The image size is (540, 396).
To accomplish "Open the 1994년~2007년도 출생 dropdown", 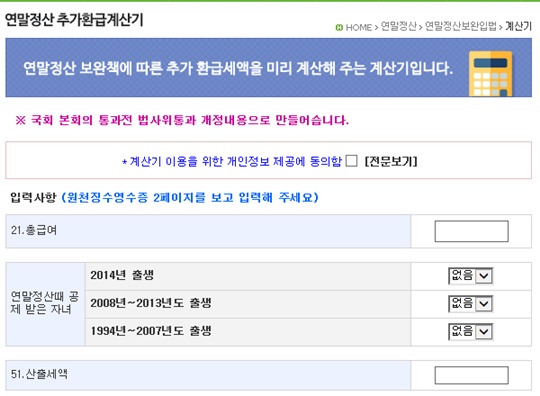I will [471, 332].
